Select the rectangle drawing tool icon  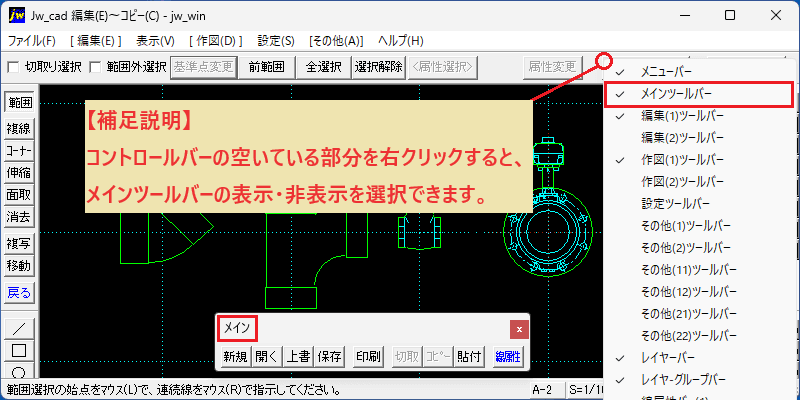coord(19,351)
